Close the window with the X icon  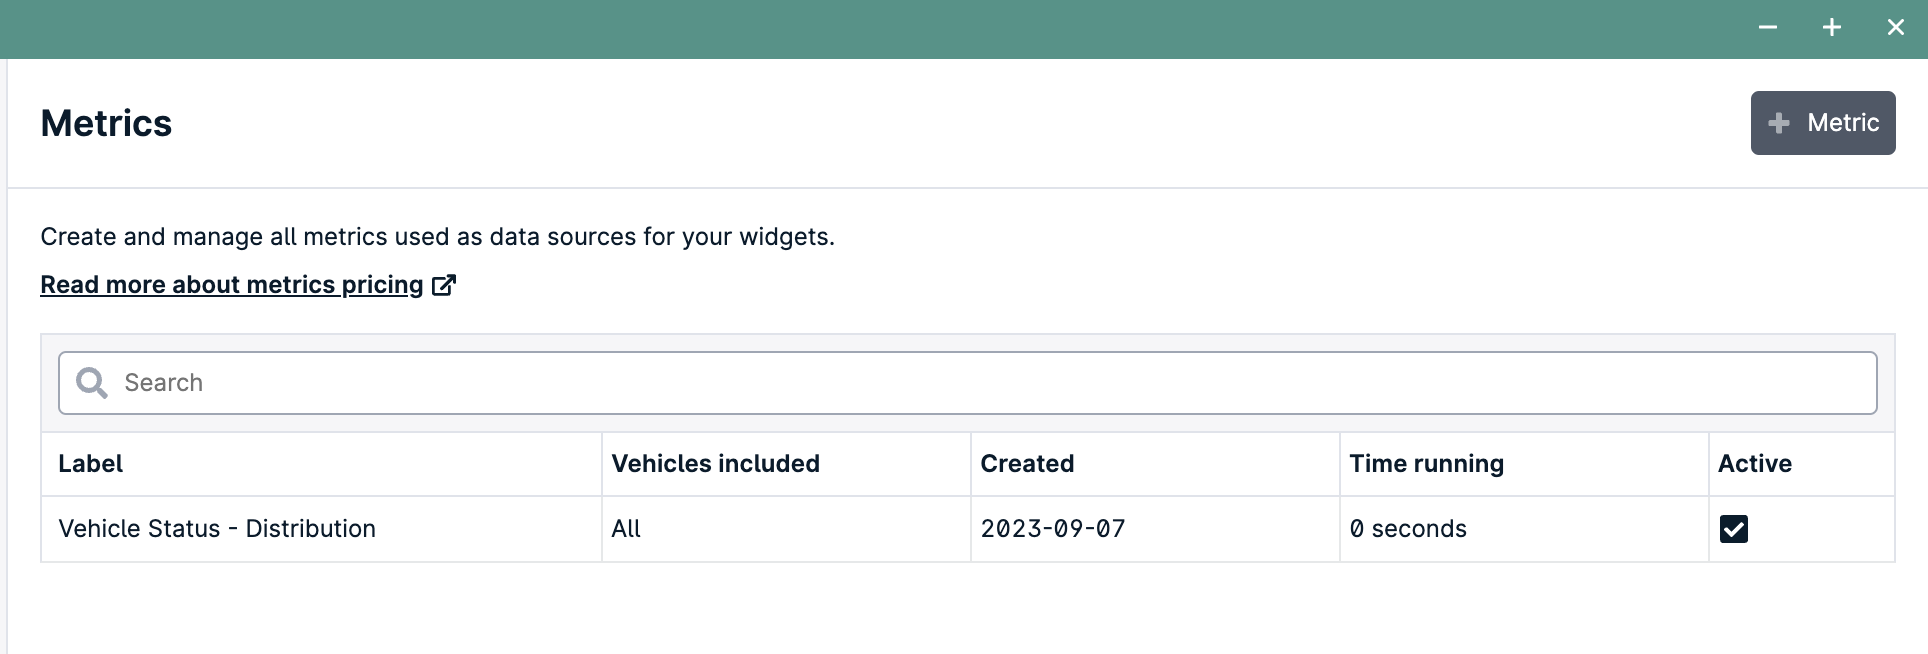[1896, 28]
